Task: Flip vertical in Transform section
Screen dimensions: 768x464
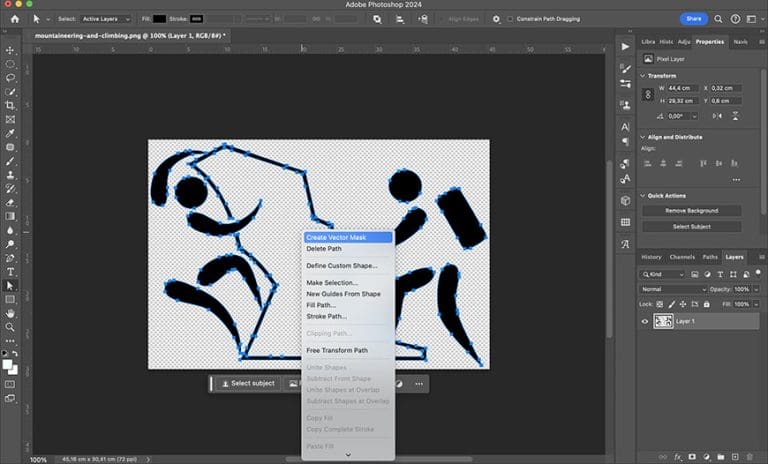Action: pos(735,116)
